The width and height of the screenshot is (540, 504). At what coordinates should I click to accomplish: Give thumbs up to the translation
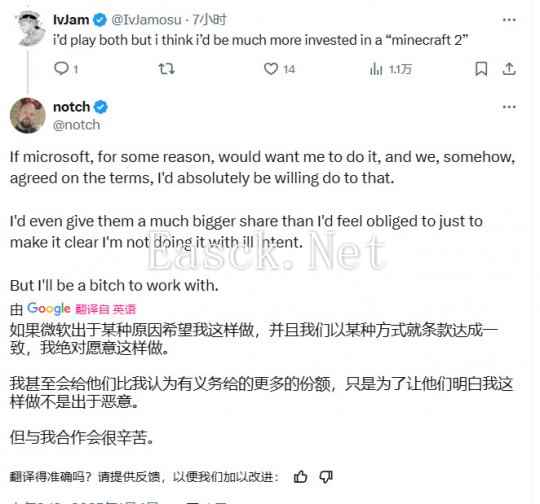click(300, 477)
